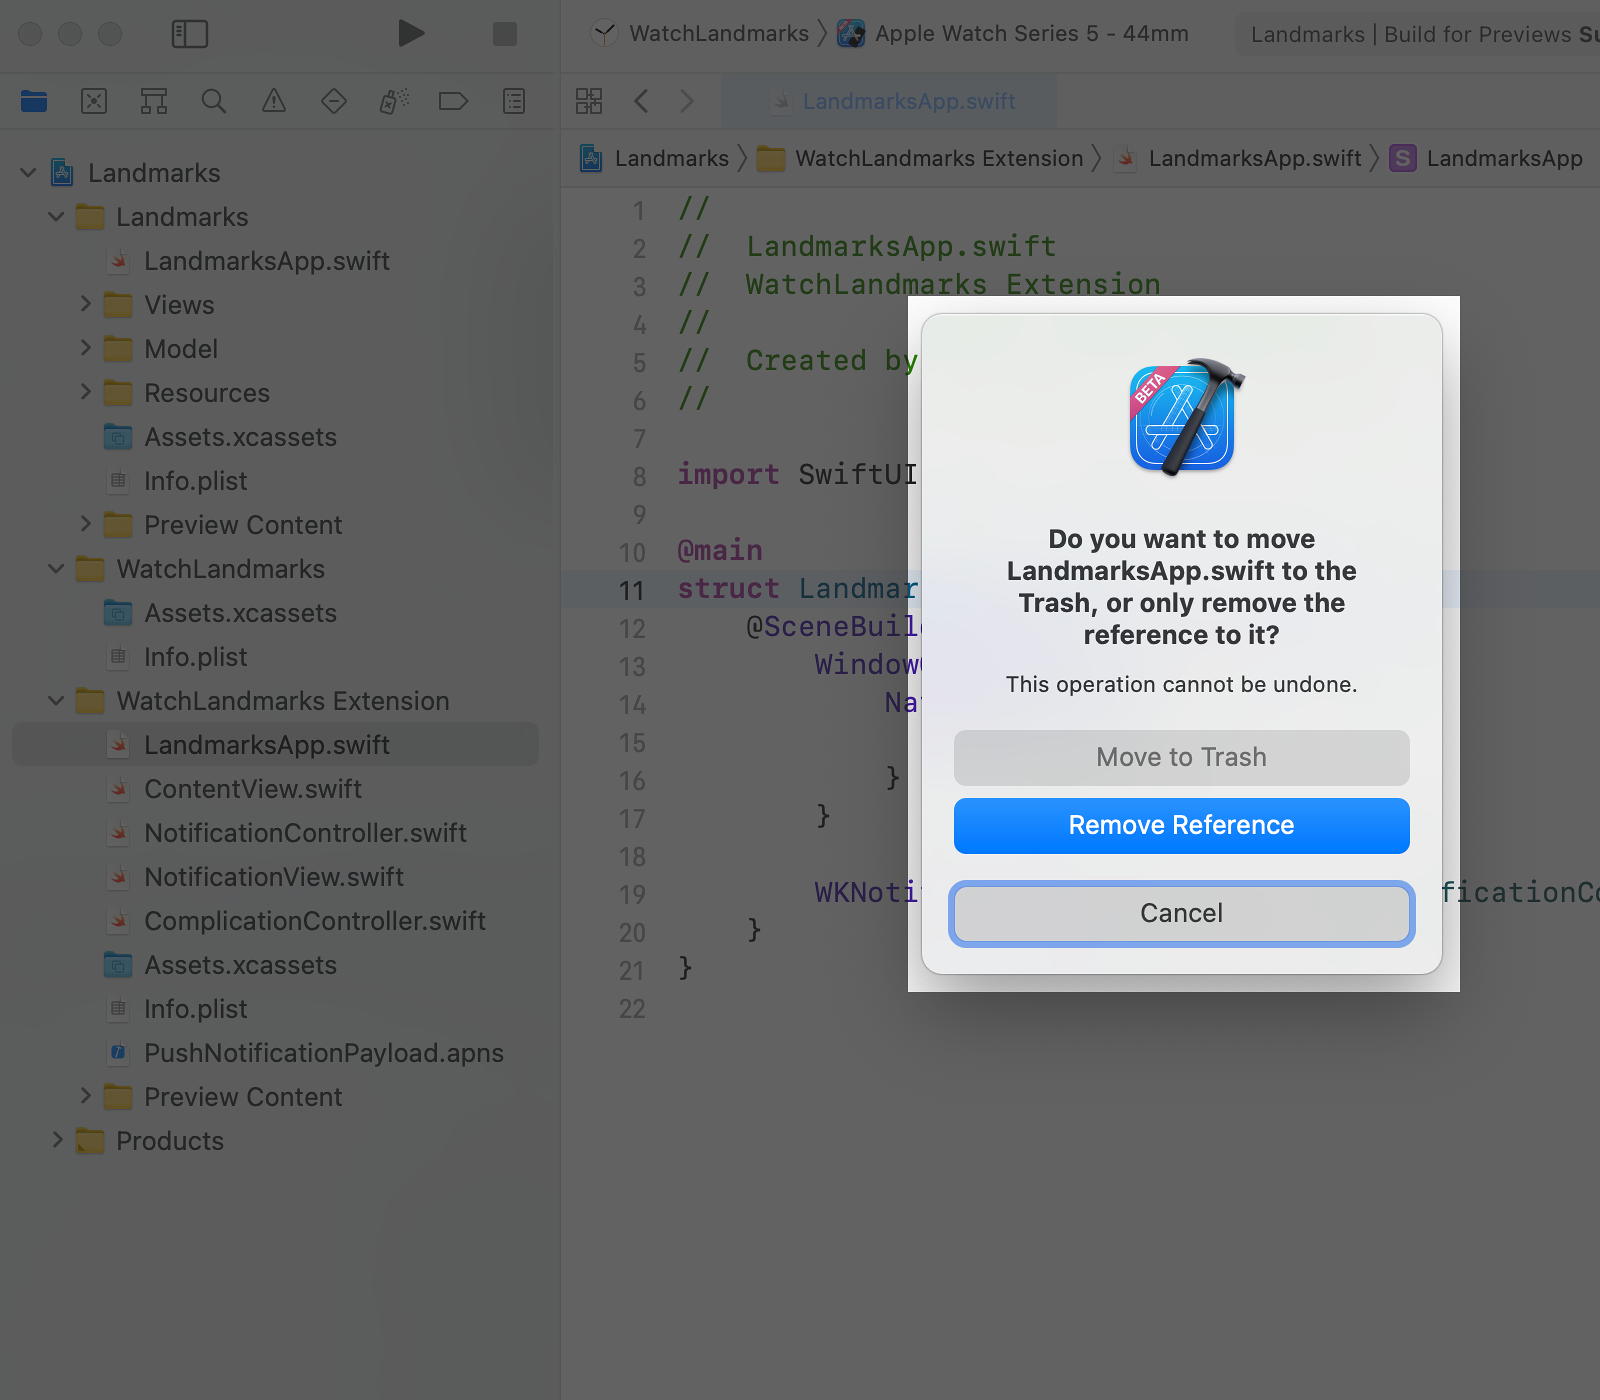Open the Source Control navigator icon

coord(94,101)
